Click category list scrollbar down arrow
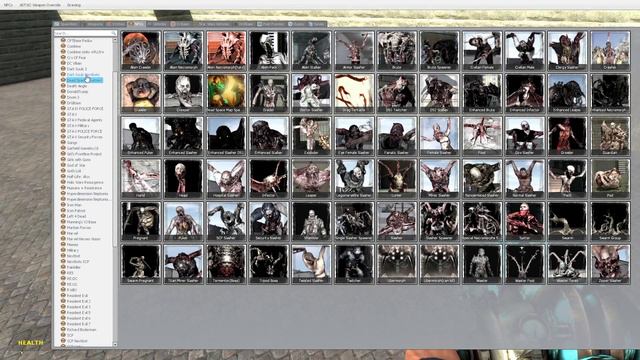Viewport: 640px width, 360px height. [115, 344]
